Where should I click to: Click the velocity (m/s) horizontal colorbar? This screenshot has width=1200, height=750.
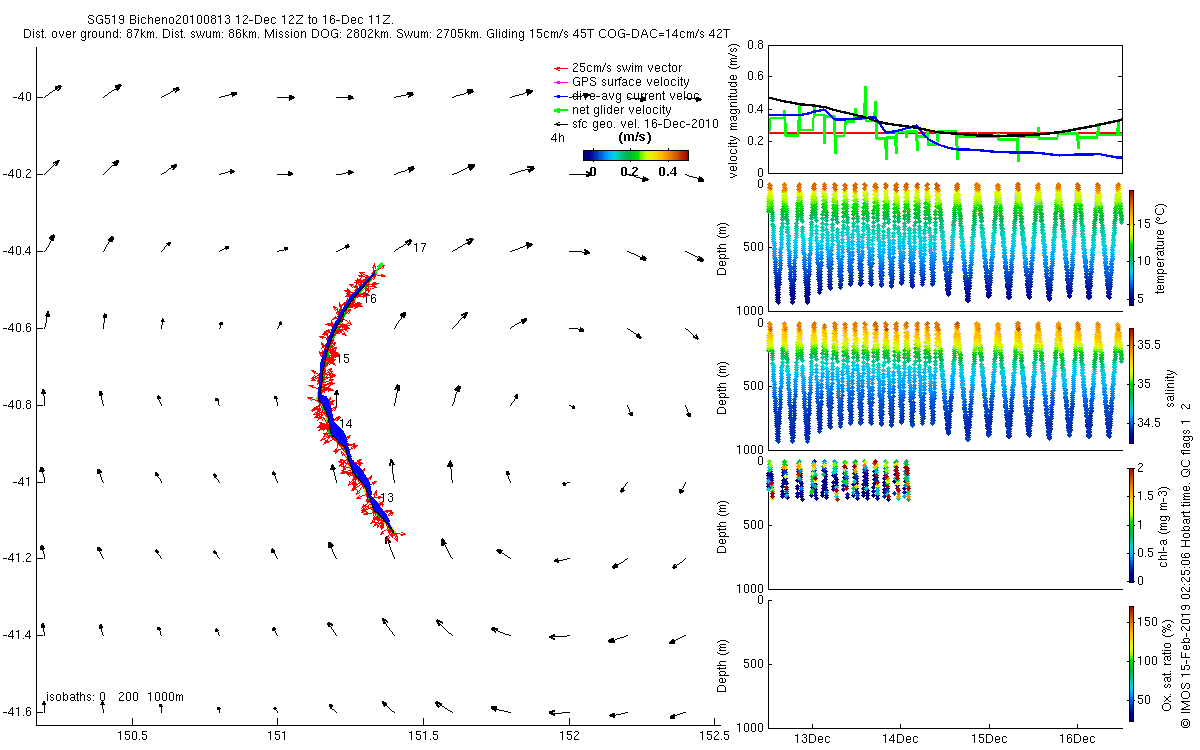636,155
